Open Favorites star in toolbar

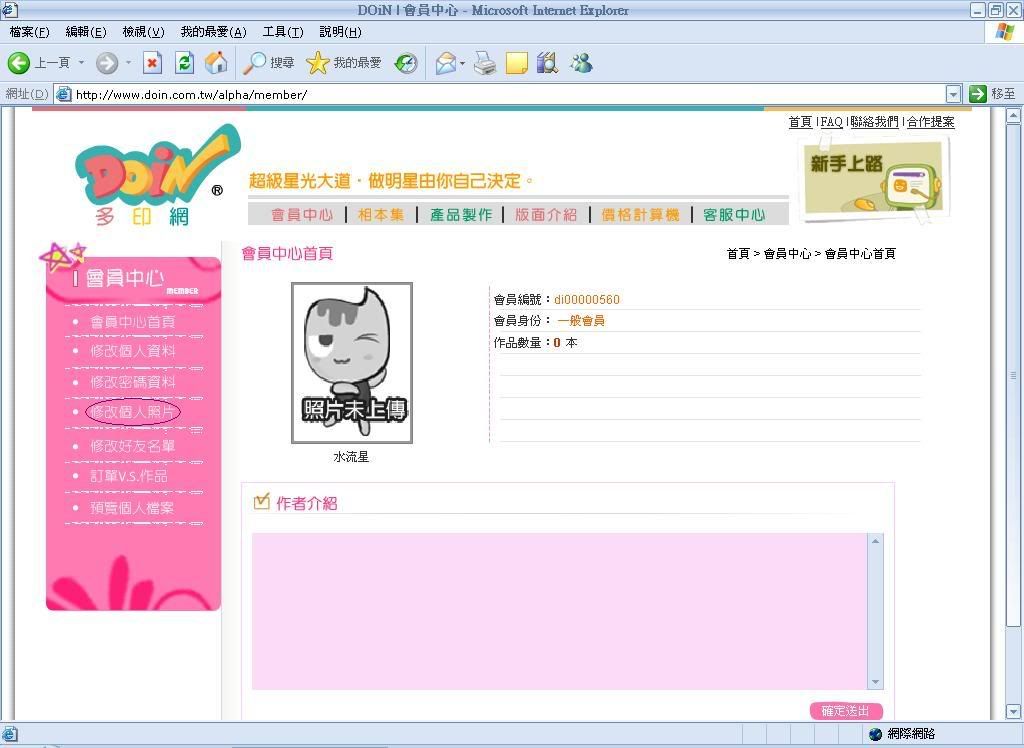[x=317, y=63]
